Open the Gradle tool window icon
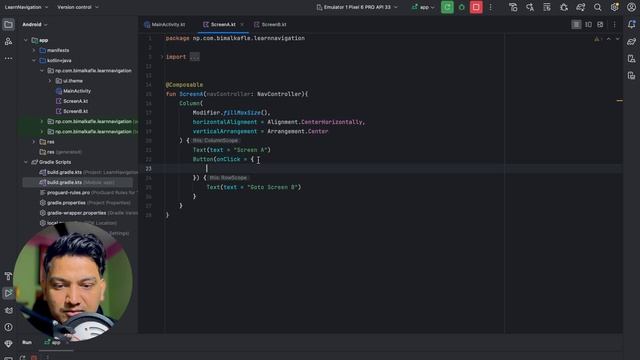The image size is (640, 360). [631, 42]
